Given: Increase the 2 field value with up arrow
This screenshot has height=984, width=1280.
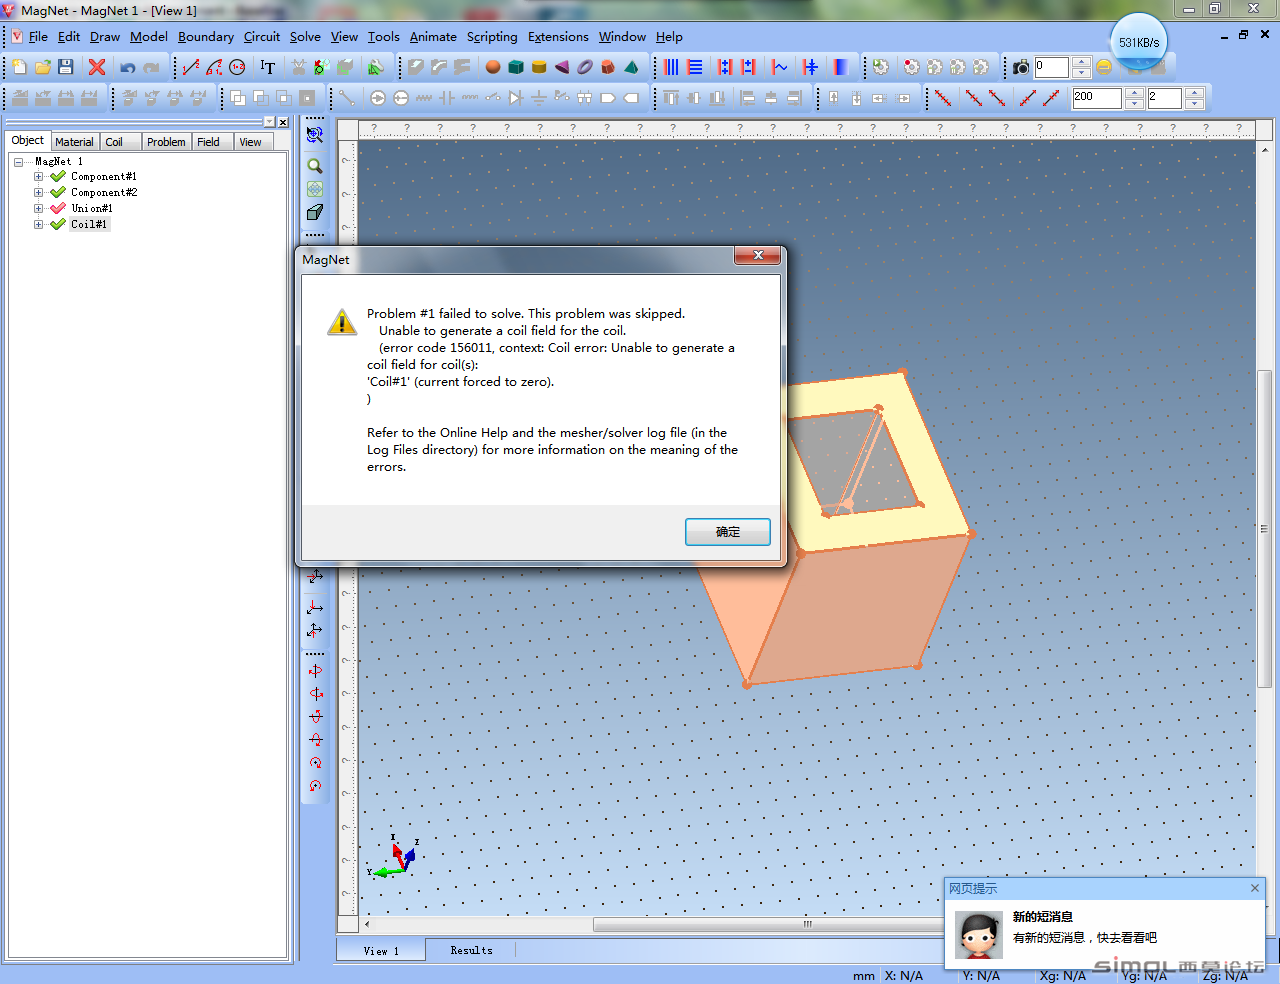Looking at the screenshot, I should 1194,93.
